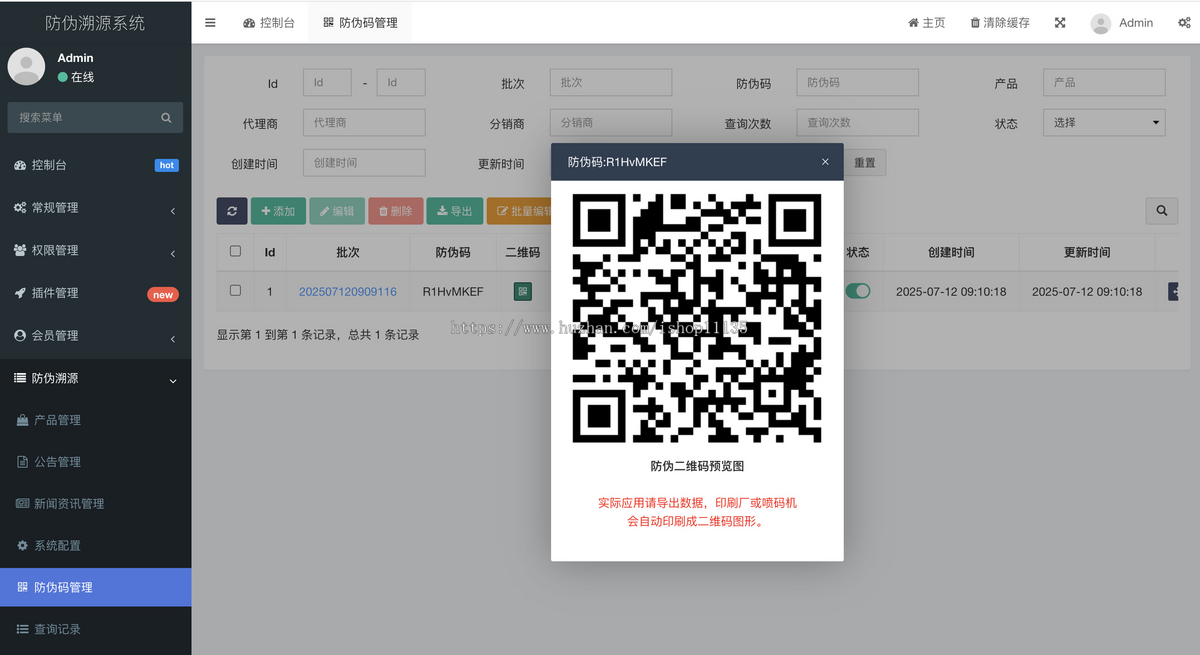Click the 添加 button
1200x655 pixels.
[x=278, y=211]
